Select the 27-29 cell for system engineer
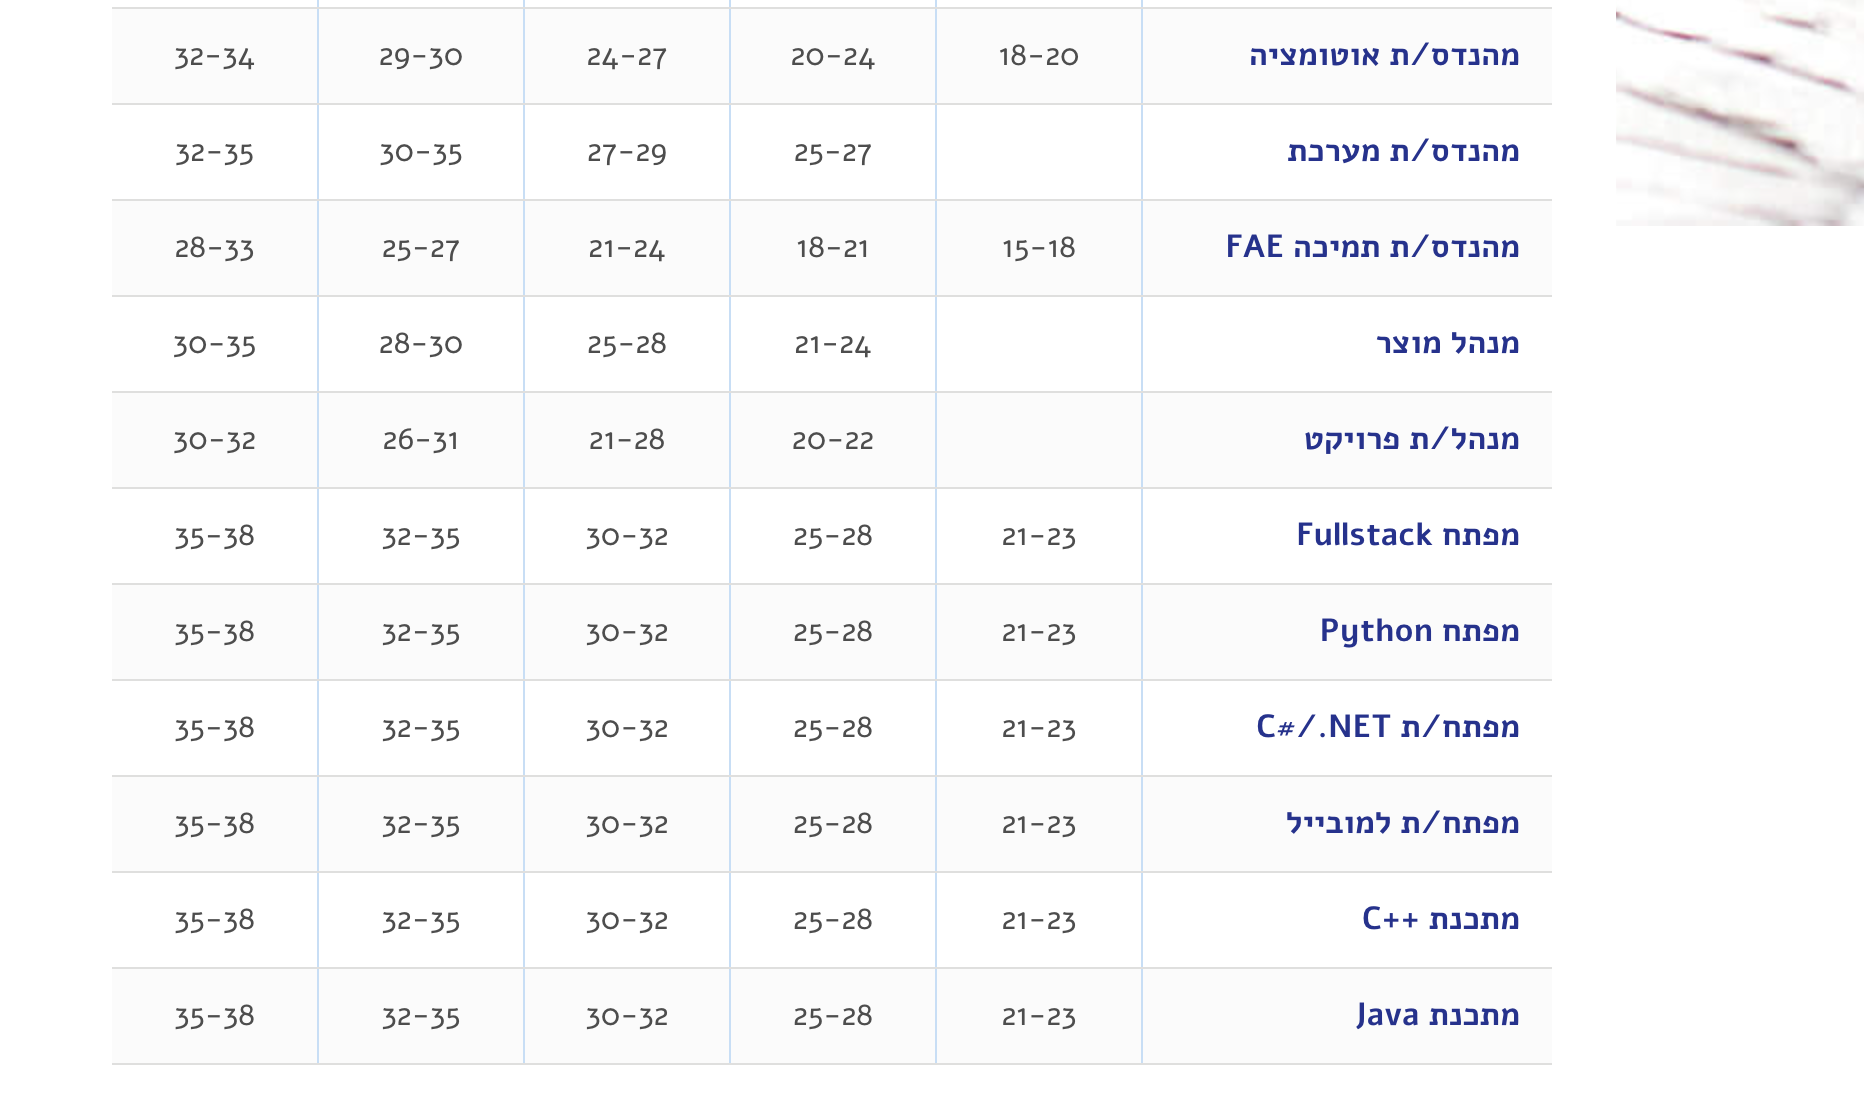The height and width of the screenshot is (1094, 1864). [626, 152]
